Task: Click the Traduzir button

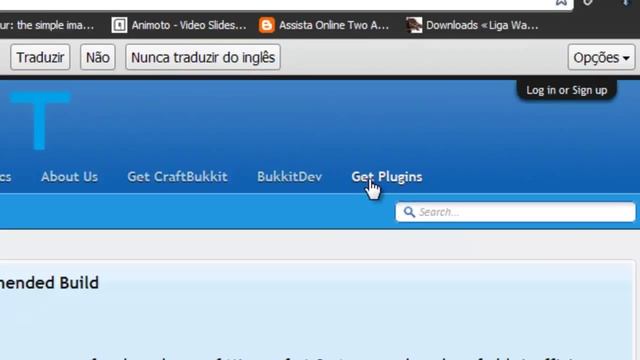Action: click(x=40, y=58)
